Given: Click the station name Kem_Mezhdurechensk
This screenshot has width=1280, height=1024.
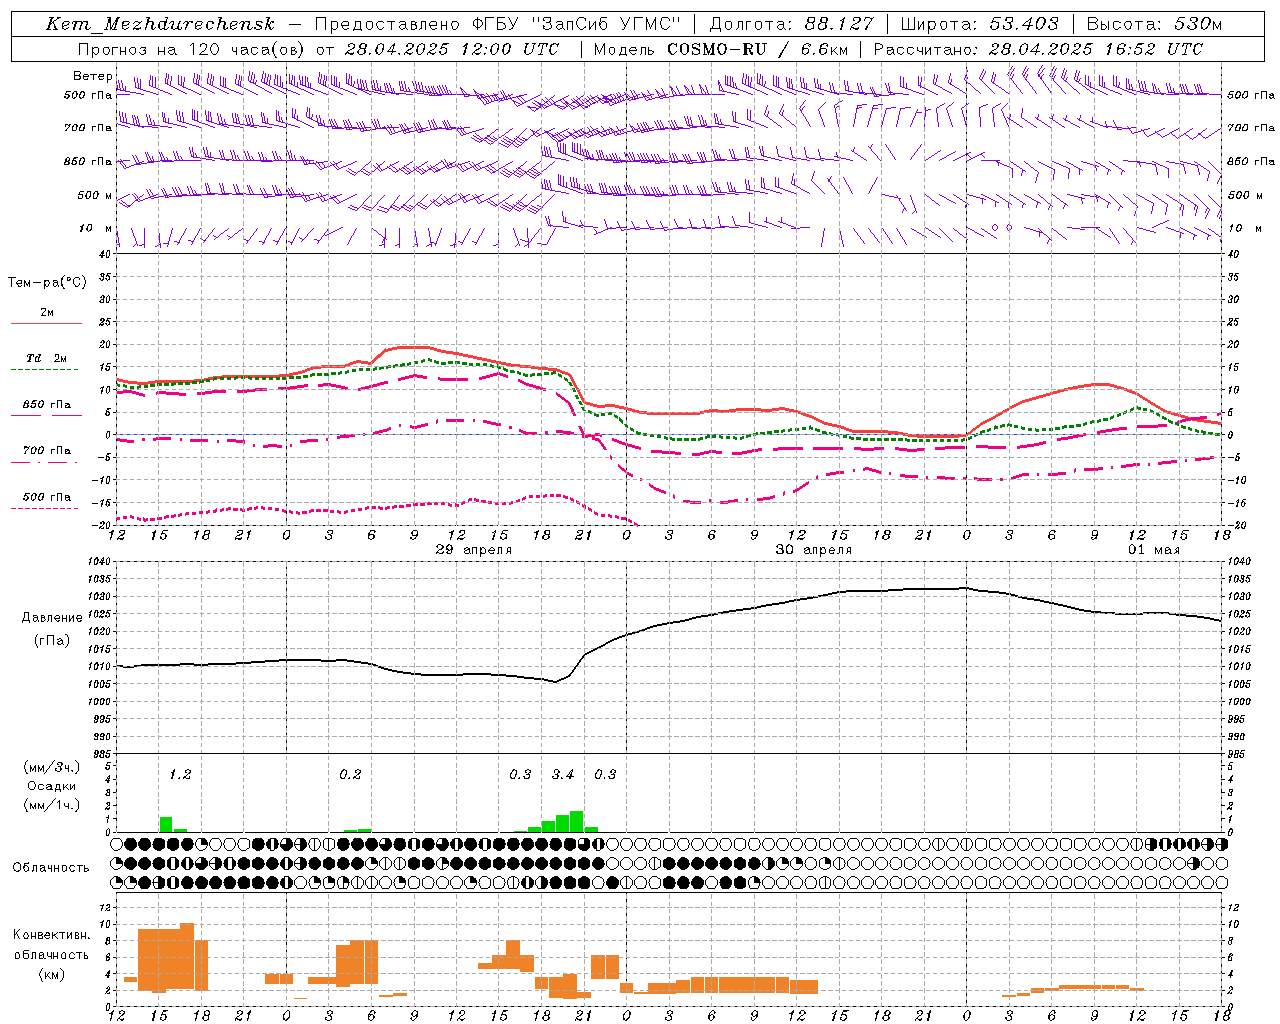Looking at the screenshot, I should tap(160, 24).
